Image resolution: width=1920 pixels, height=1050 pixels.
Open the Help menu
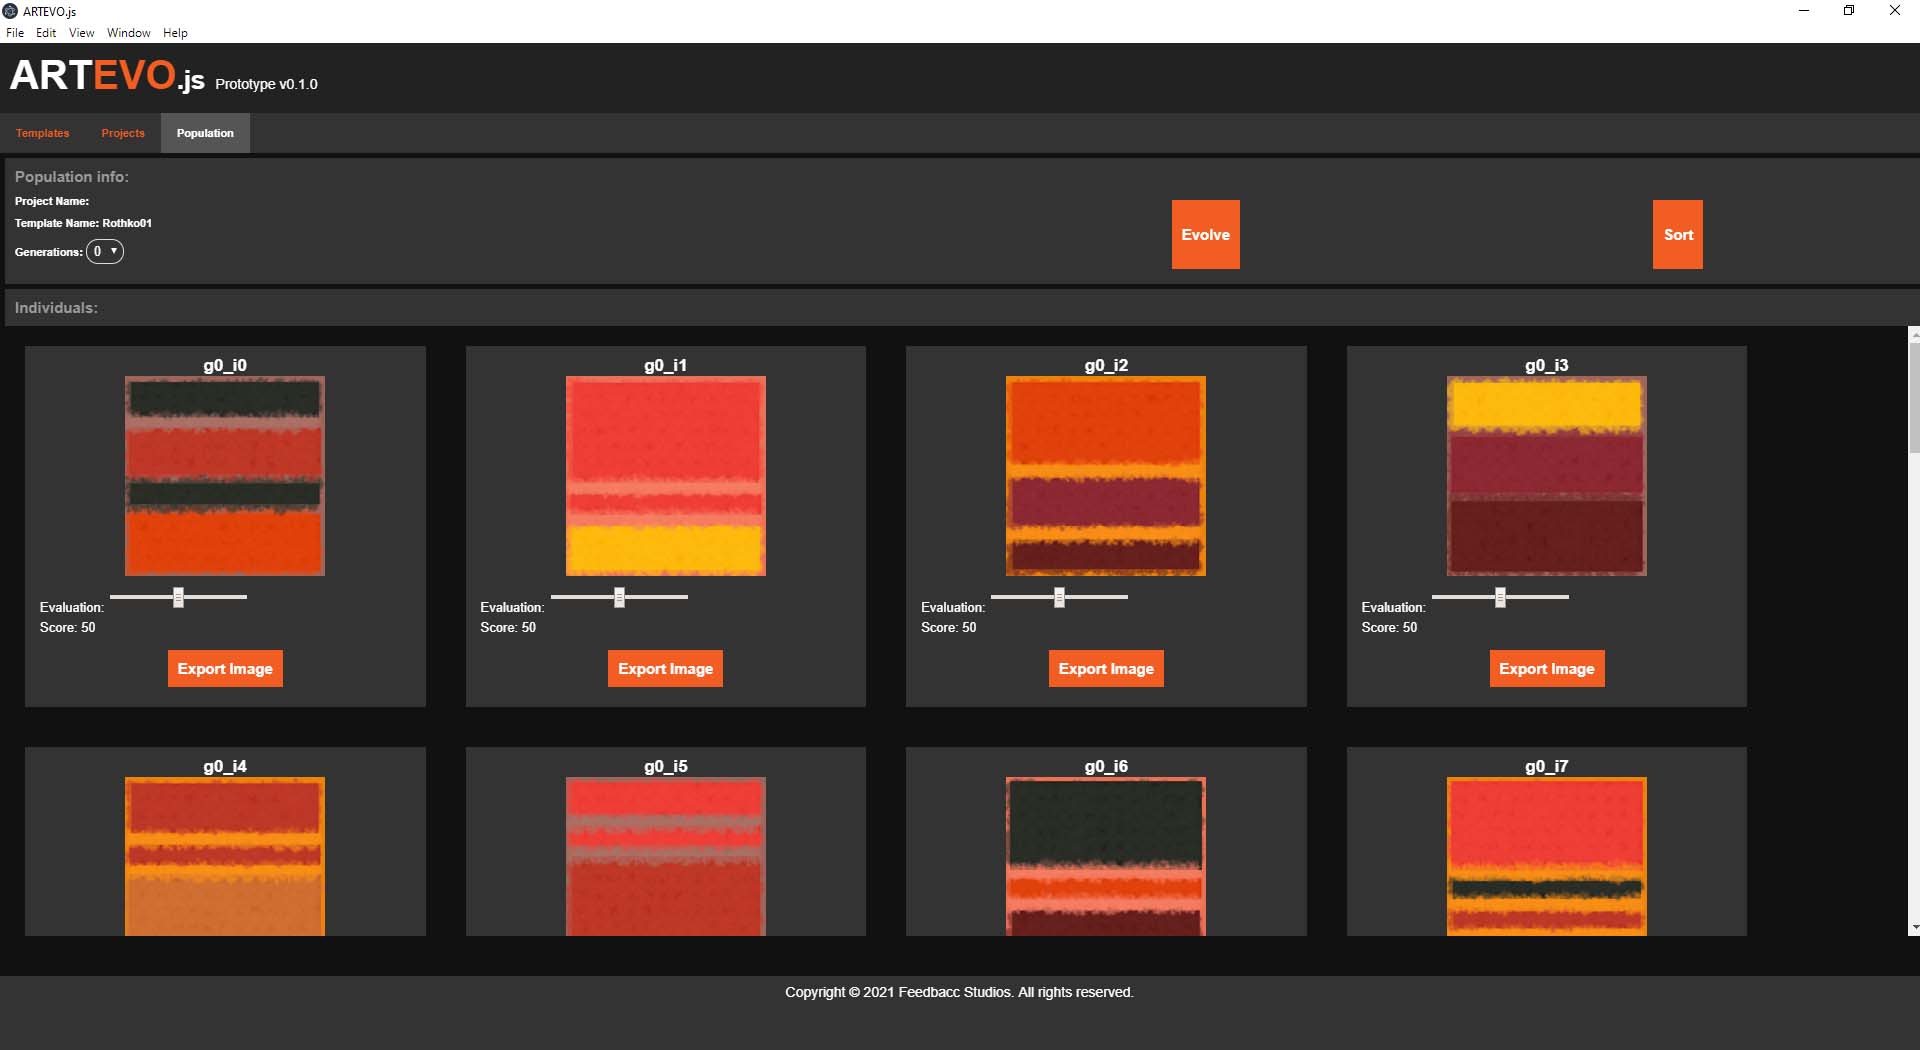coord(175,33)
